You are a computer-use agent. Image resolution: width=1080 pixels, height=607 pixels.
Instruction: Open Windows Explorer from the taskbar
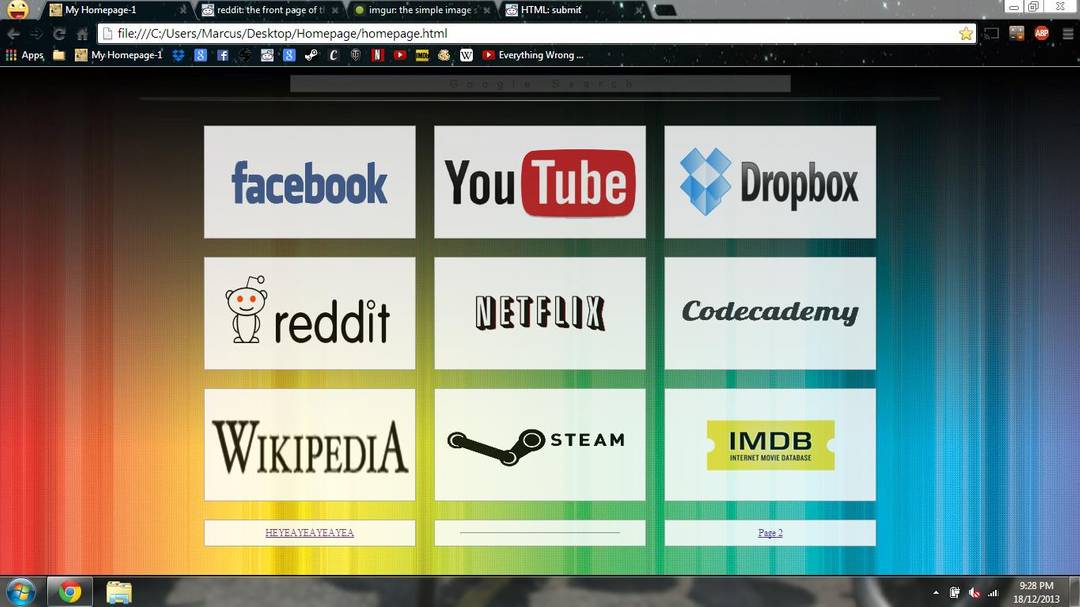[x=119, y=592]
